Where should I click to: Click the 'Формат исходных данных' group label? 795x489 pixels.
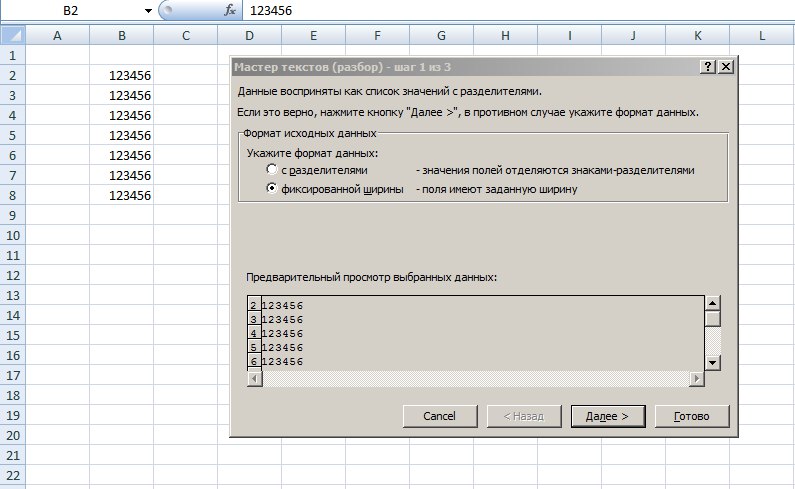(309, 133)
